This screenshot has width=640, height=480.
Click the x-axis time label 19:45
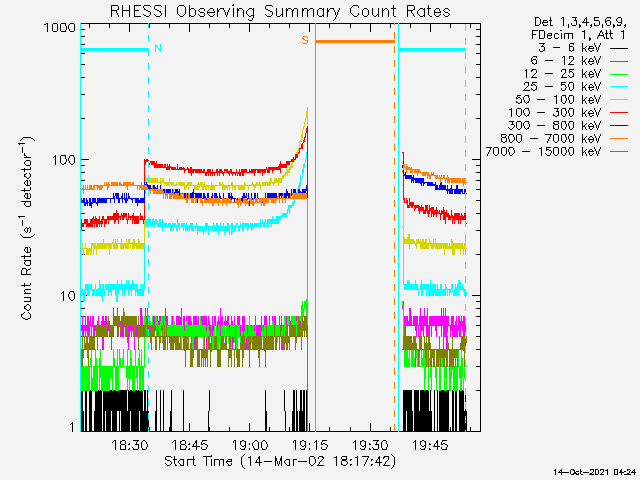[x=430, y=445]
